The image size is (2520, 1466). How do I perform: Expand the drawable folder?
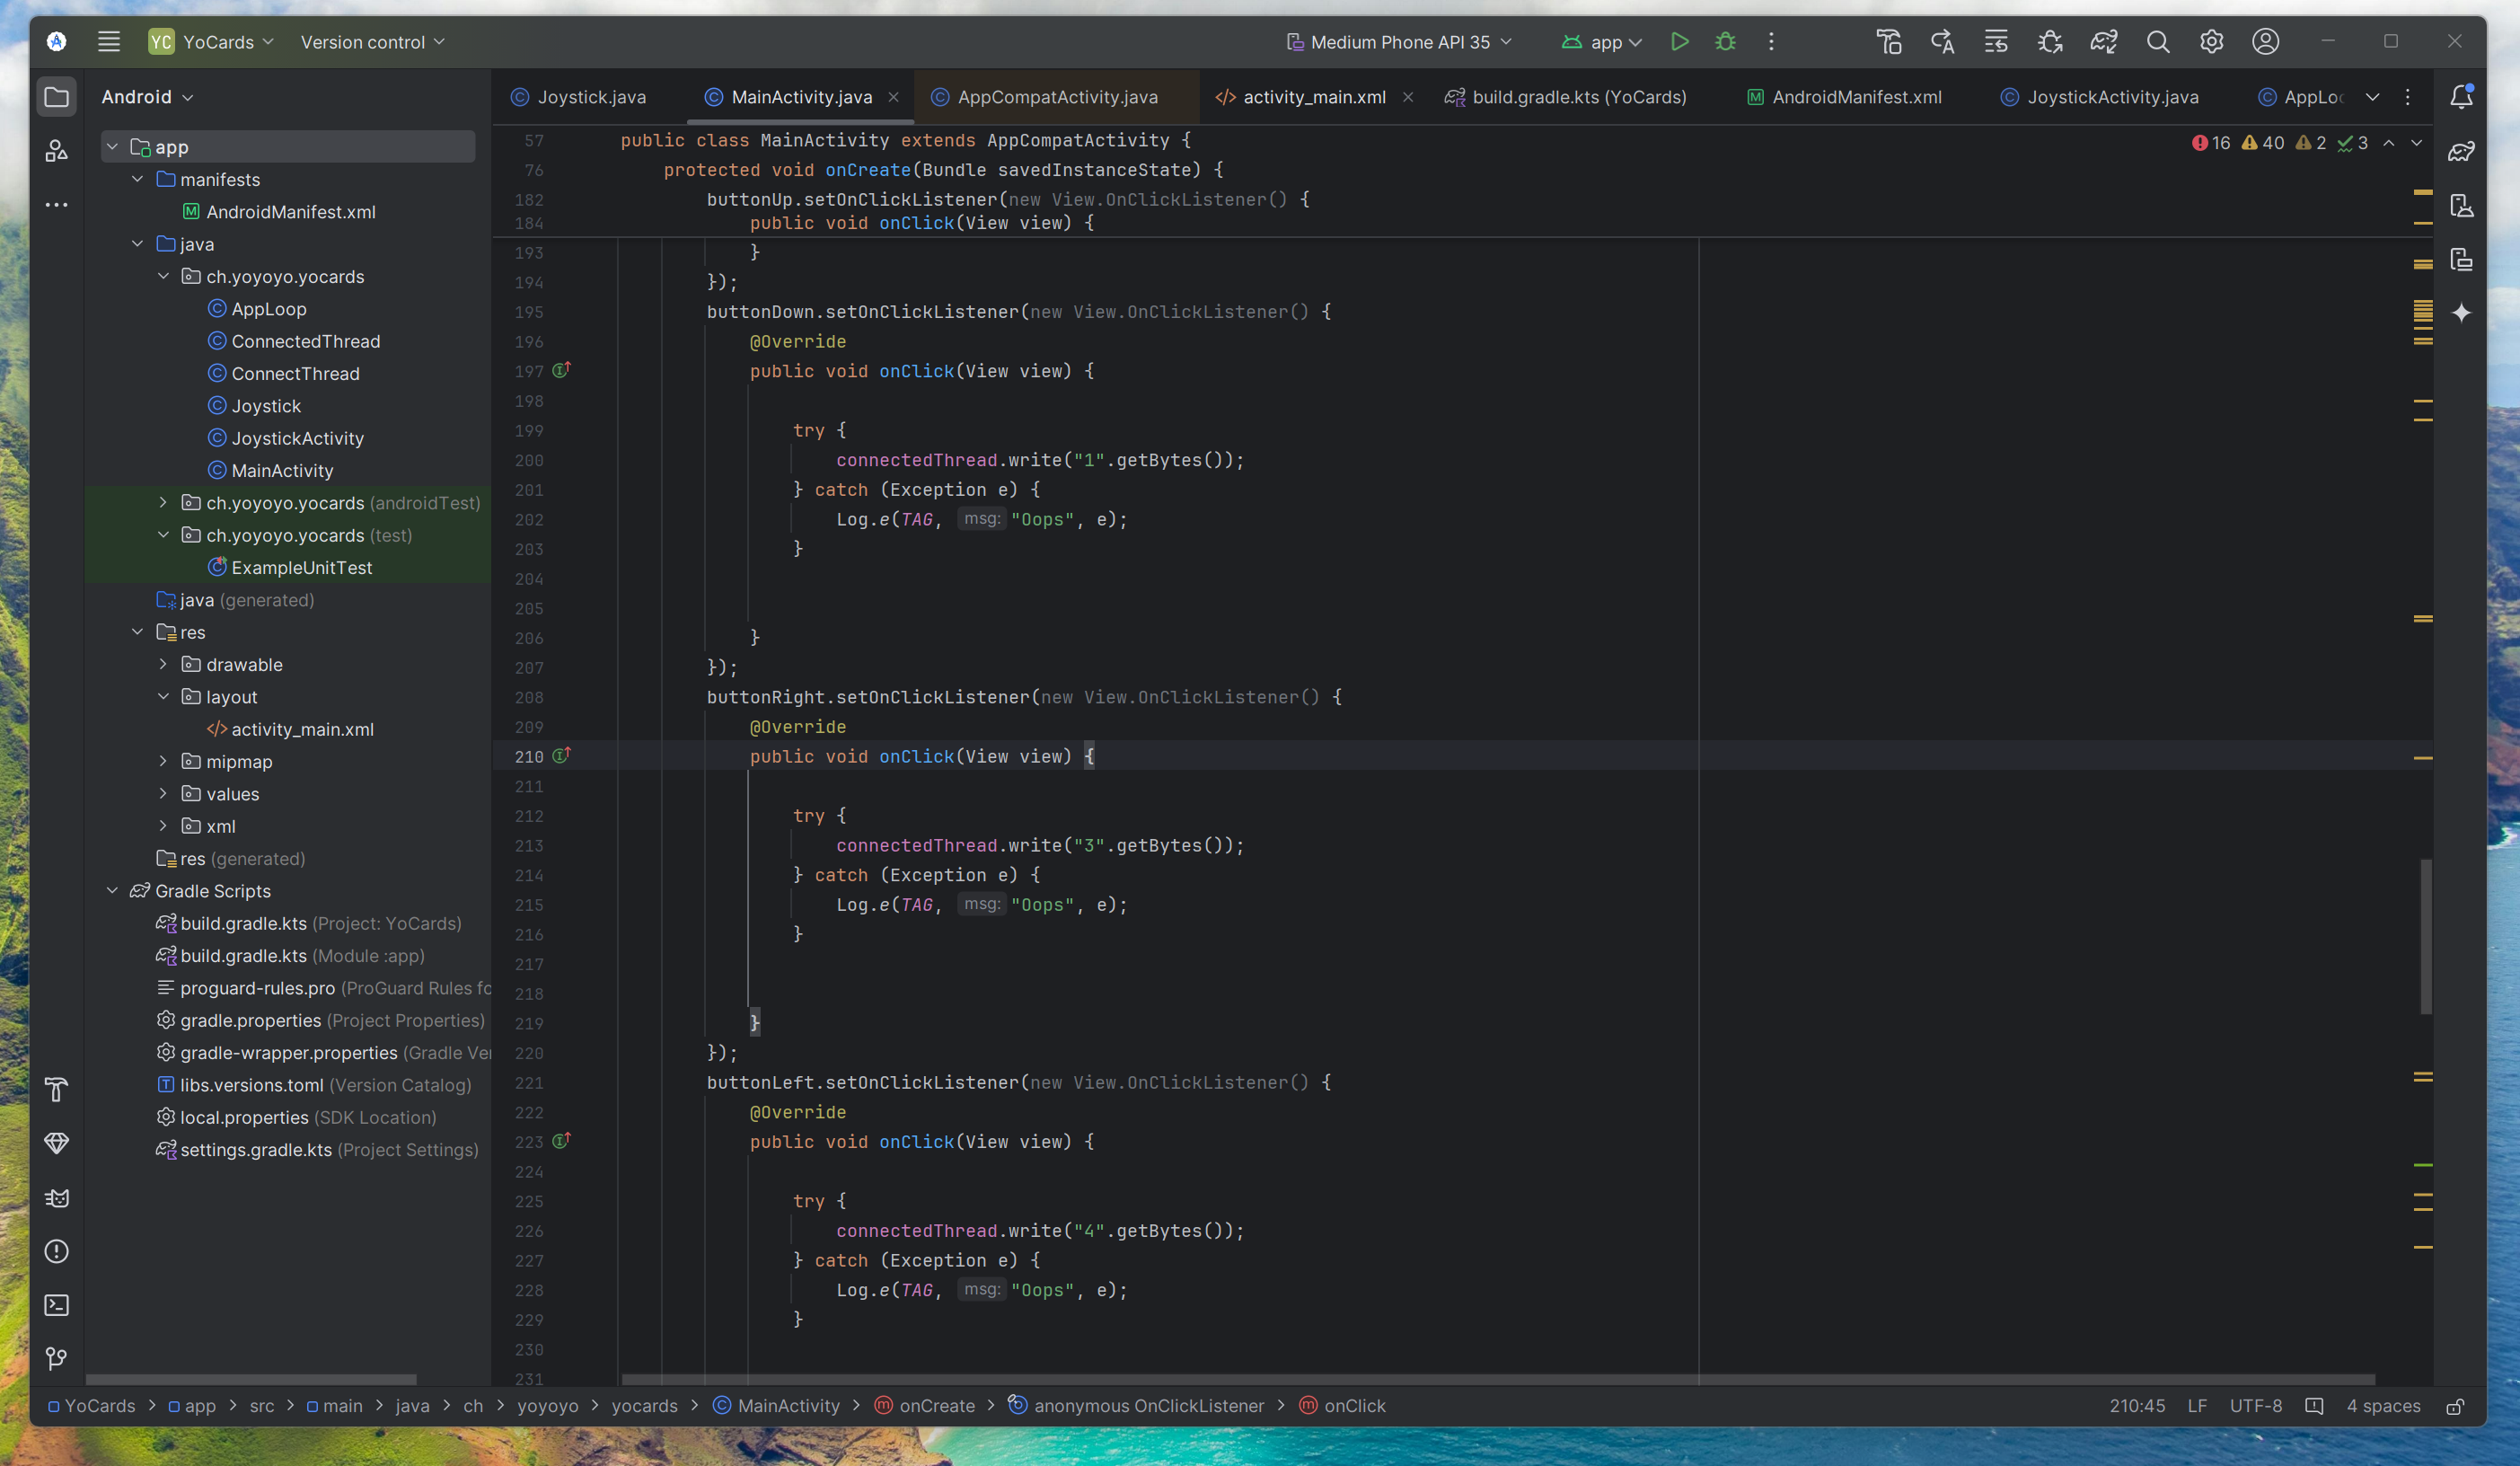point(163,664)
